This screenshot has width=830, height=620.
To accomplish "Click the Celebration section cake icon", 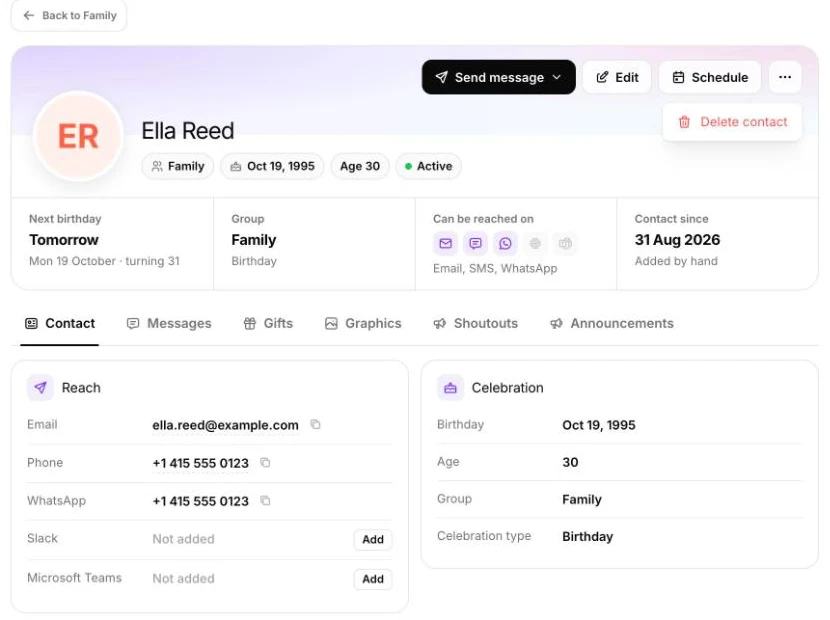I will click(450, 388).
